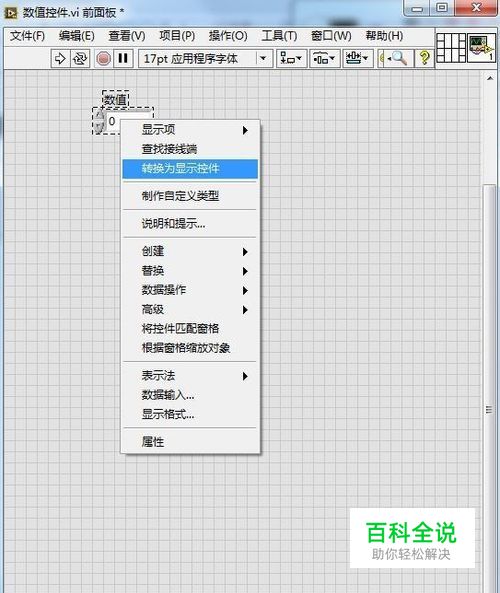The image size is (500, 593).
Task: Choose 查找接线端 from context menu
Action: [x=190, y=149]
